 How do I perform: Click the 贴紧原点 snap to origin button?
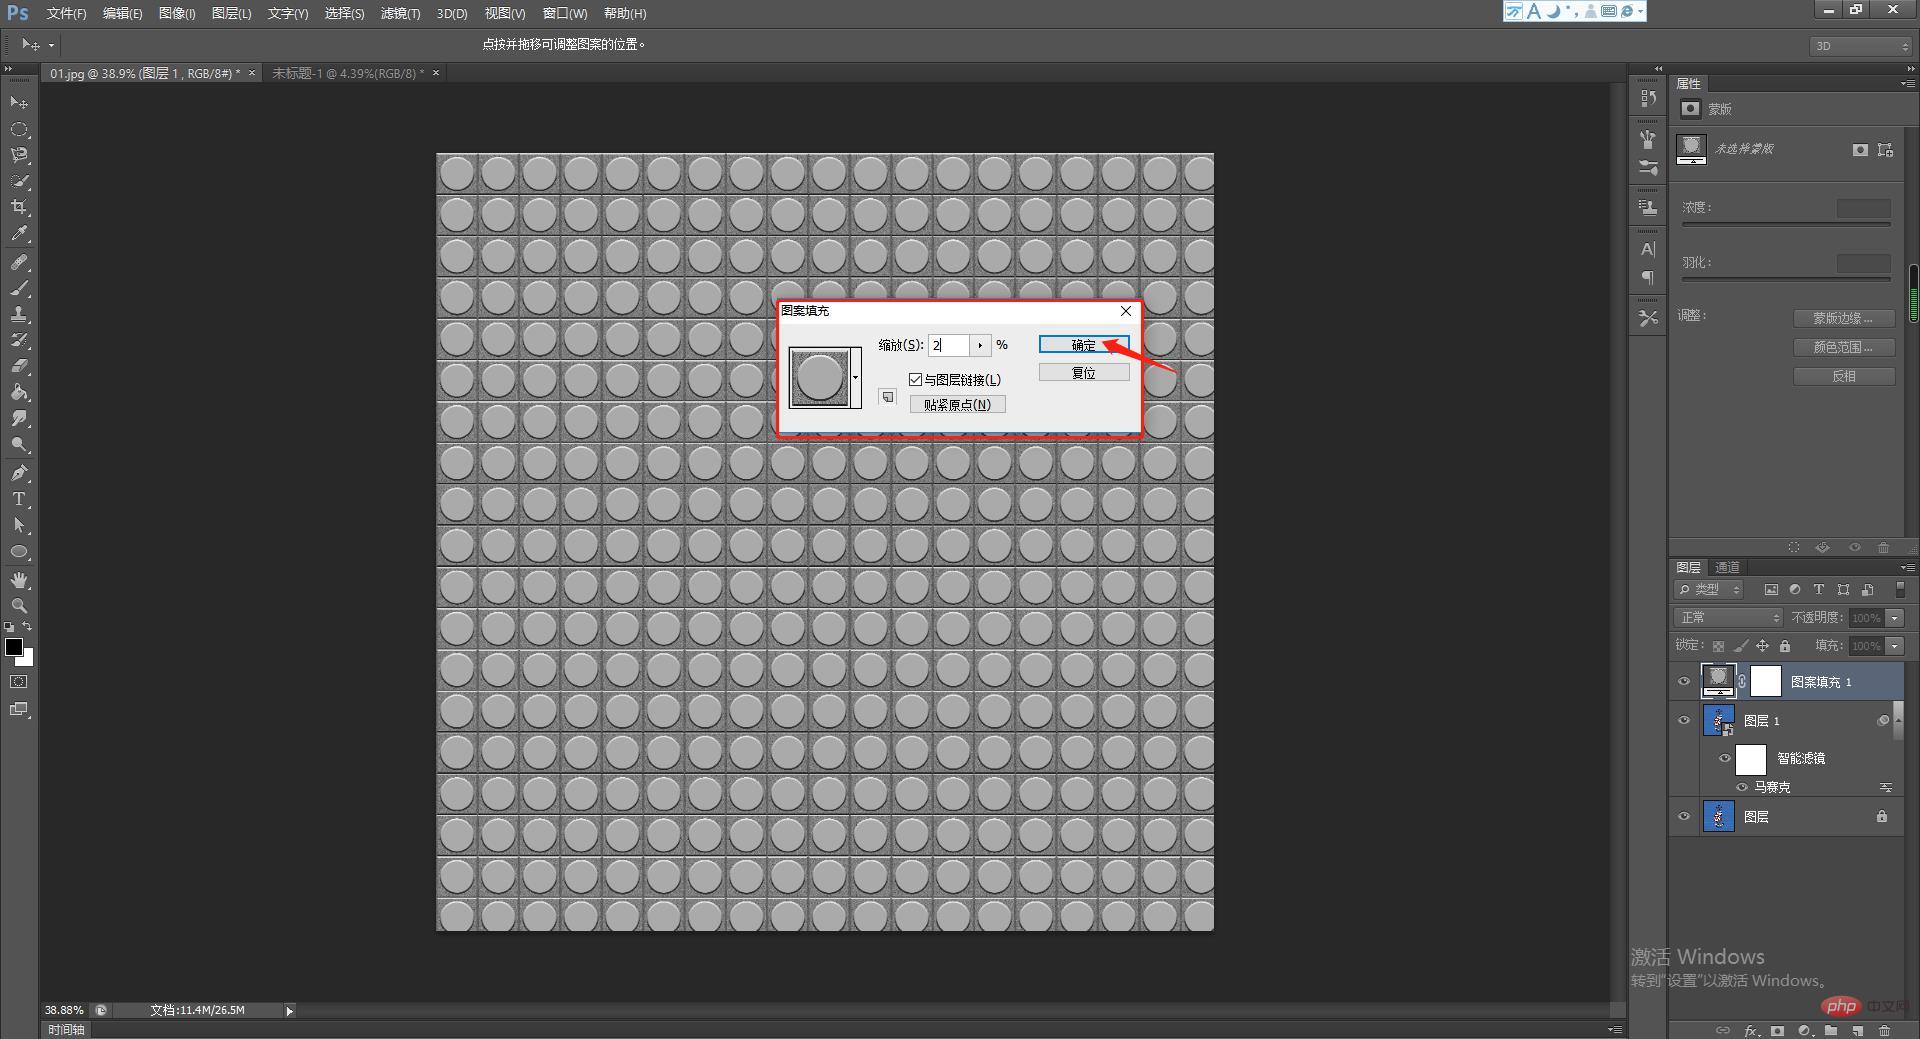tap(957, 405)
